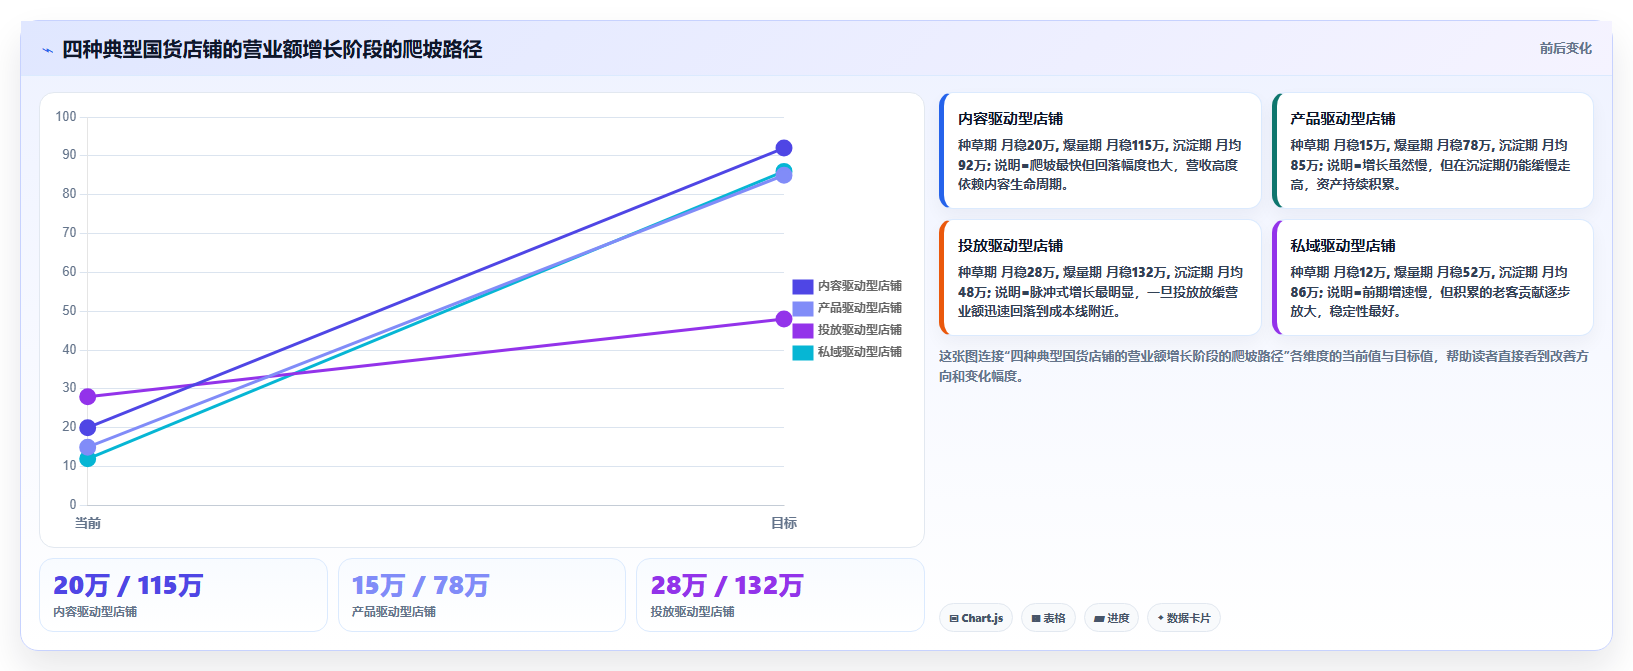Click 内容驱动型店铺 target data point at 92
This screenshot has height=671, width=1633.
[784, 148]
